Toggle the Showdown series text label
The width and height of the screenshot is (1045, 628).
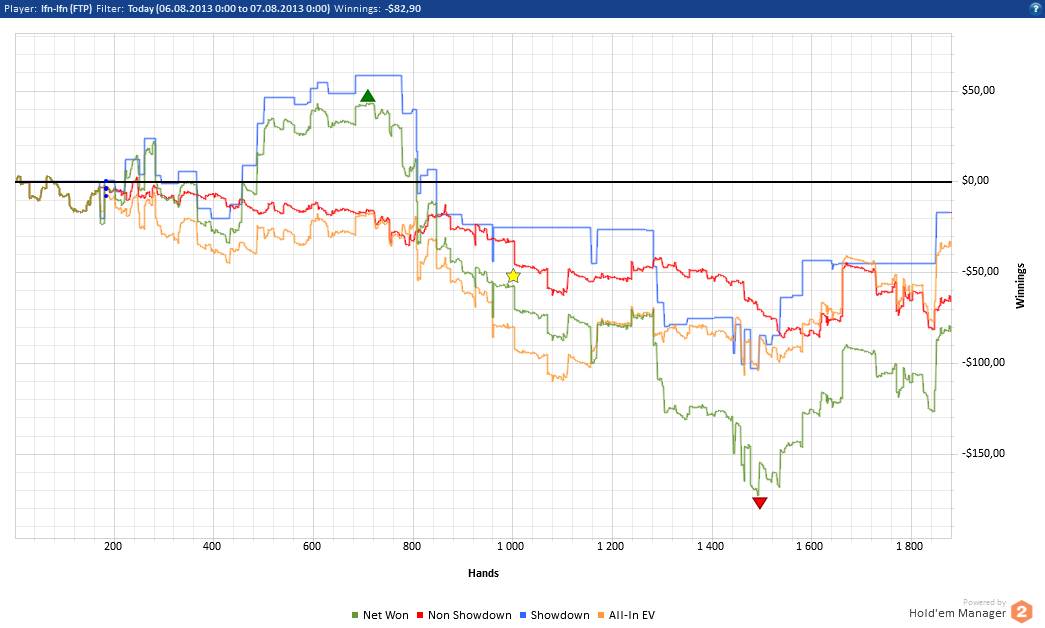click(560, 616)
